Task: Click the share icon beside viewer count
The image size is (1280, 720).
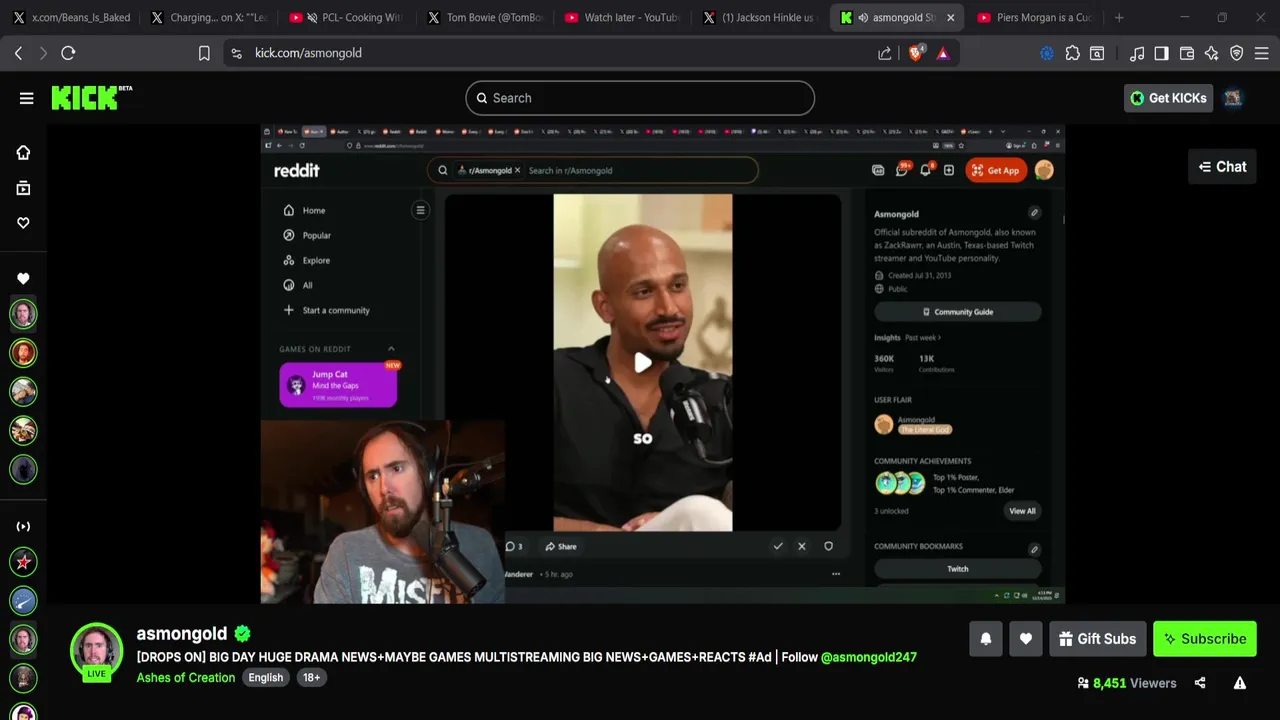Action: (1200, 683)
